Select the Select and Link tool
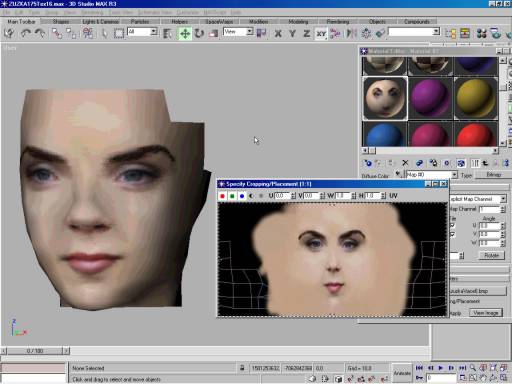 (x=57, y=33)
